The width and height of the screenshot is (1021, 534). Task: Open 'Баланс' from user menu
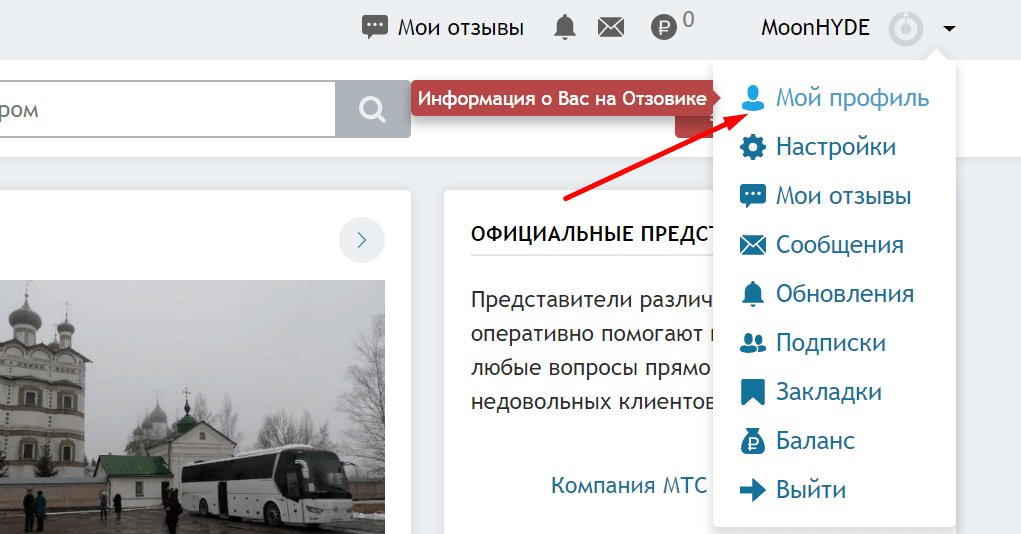click(815, 441)
